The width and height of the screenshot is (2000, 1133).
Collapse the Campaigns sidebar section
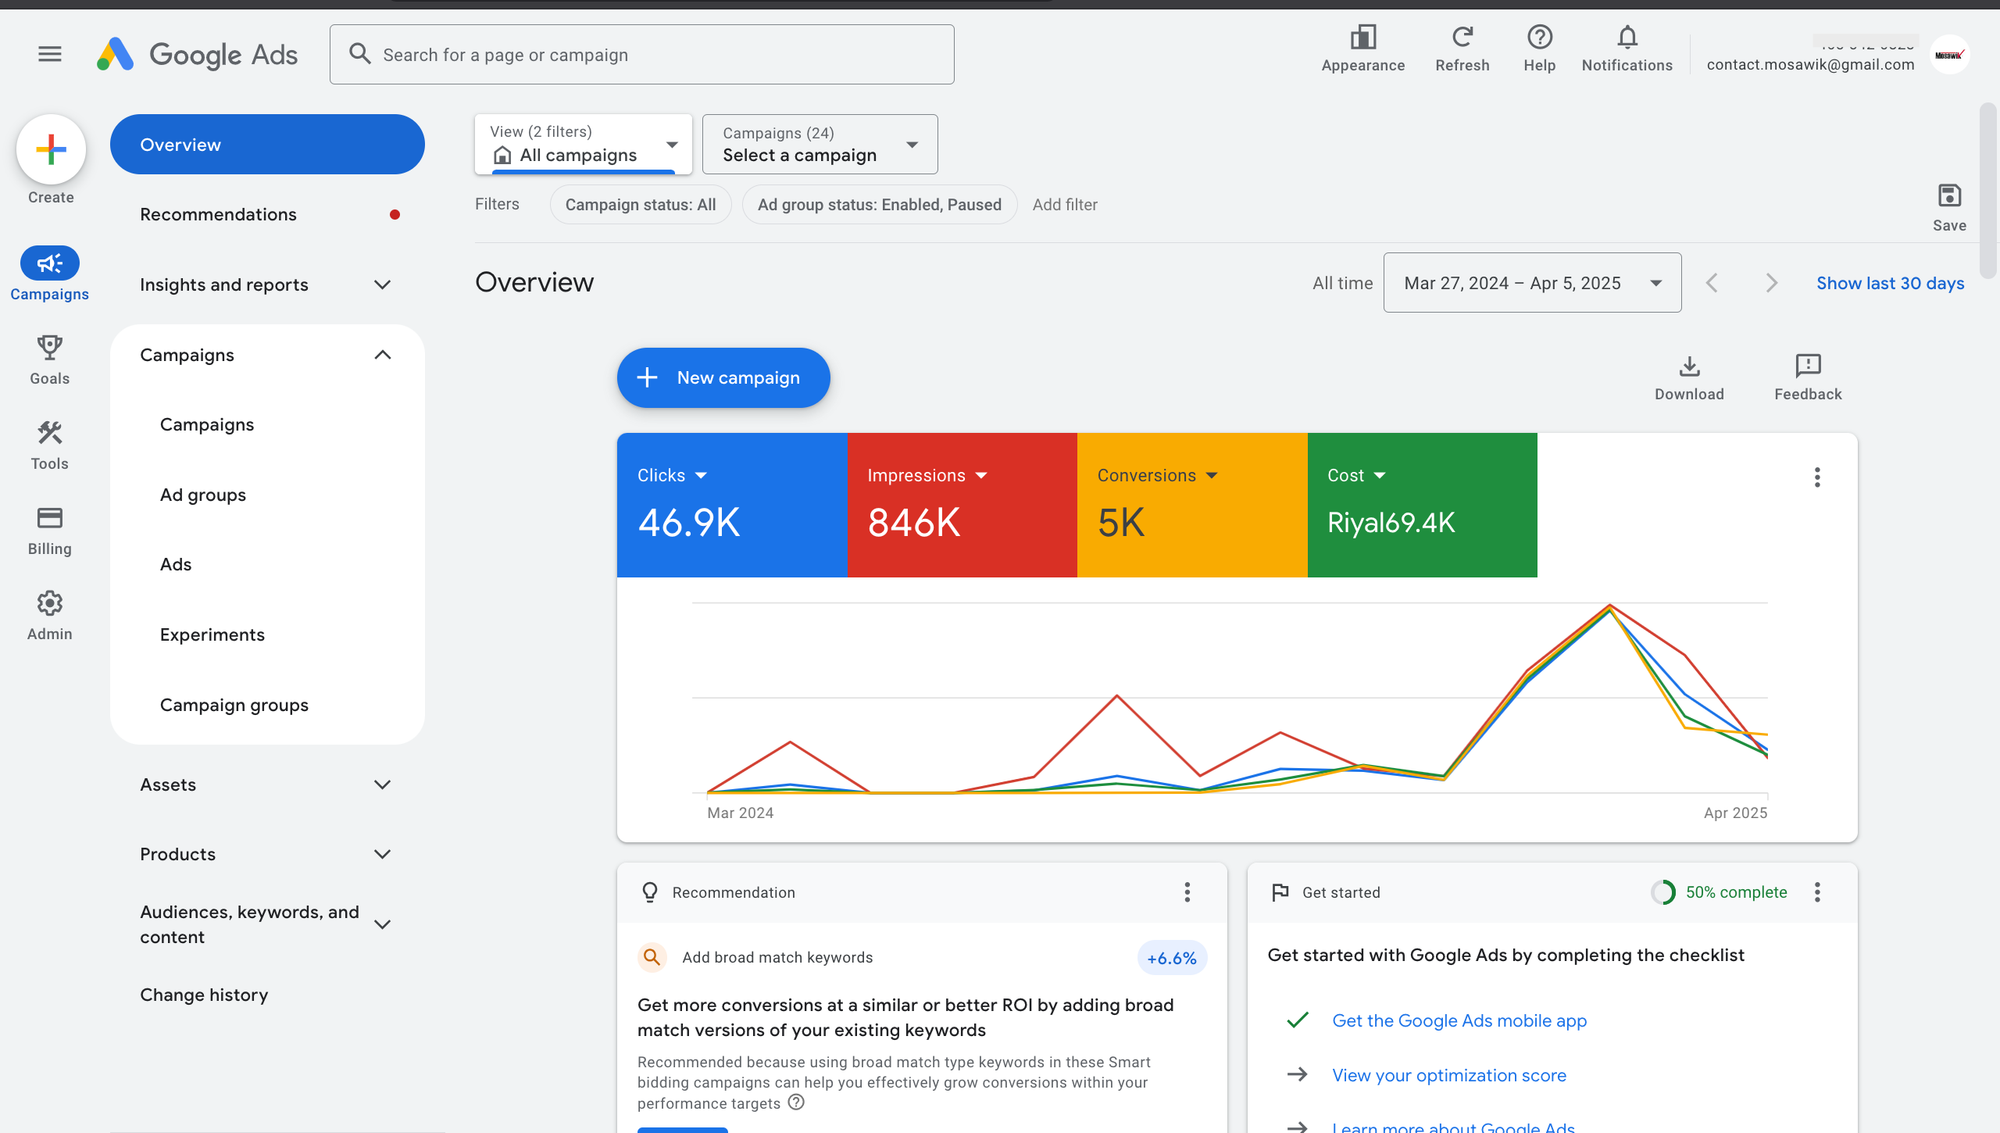tap(382, 355)
